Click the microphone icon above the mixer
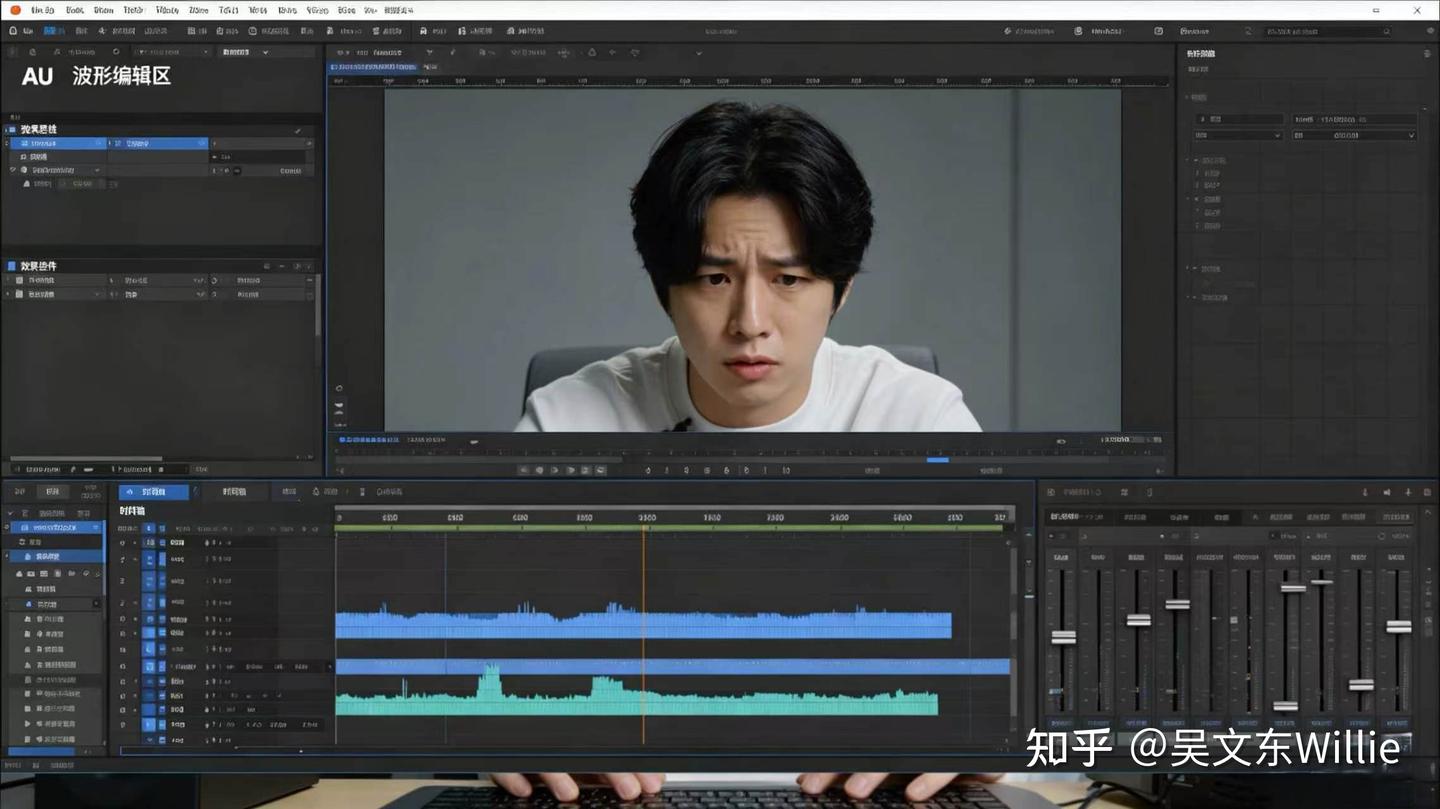This screenshot has width=1440, height=809. click(1365, 492)
